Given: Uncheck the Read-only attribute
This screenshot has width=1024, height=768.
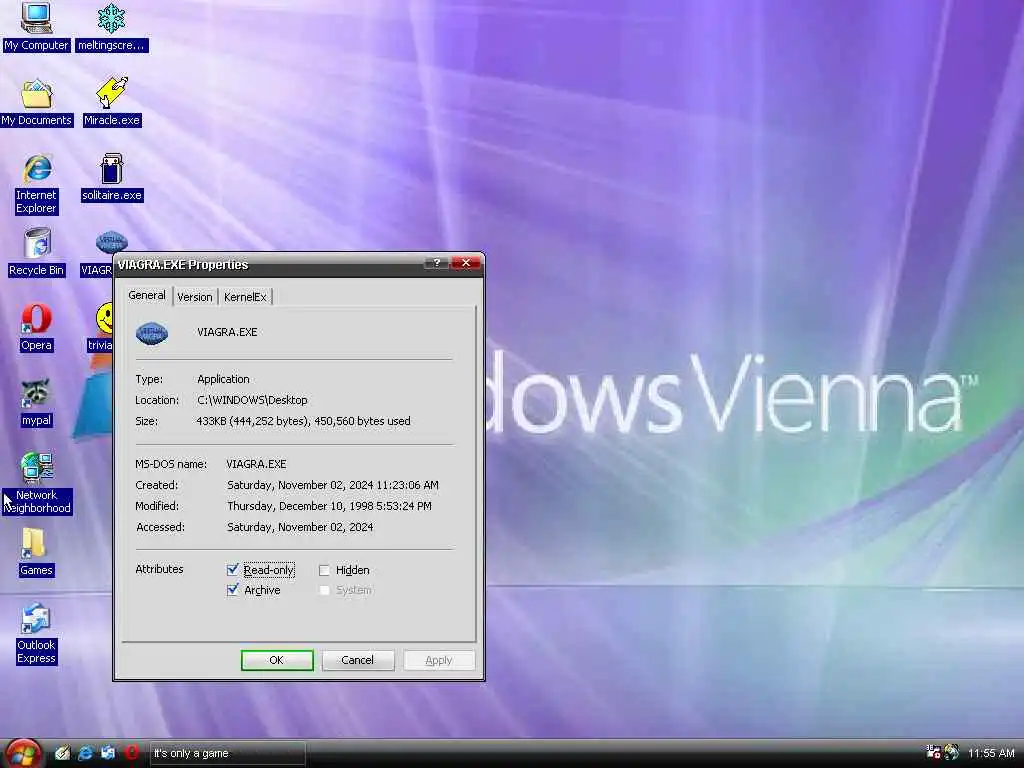Looking at the screenshot, I should tap(232, 569).
